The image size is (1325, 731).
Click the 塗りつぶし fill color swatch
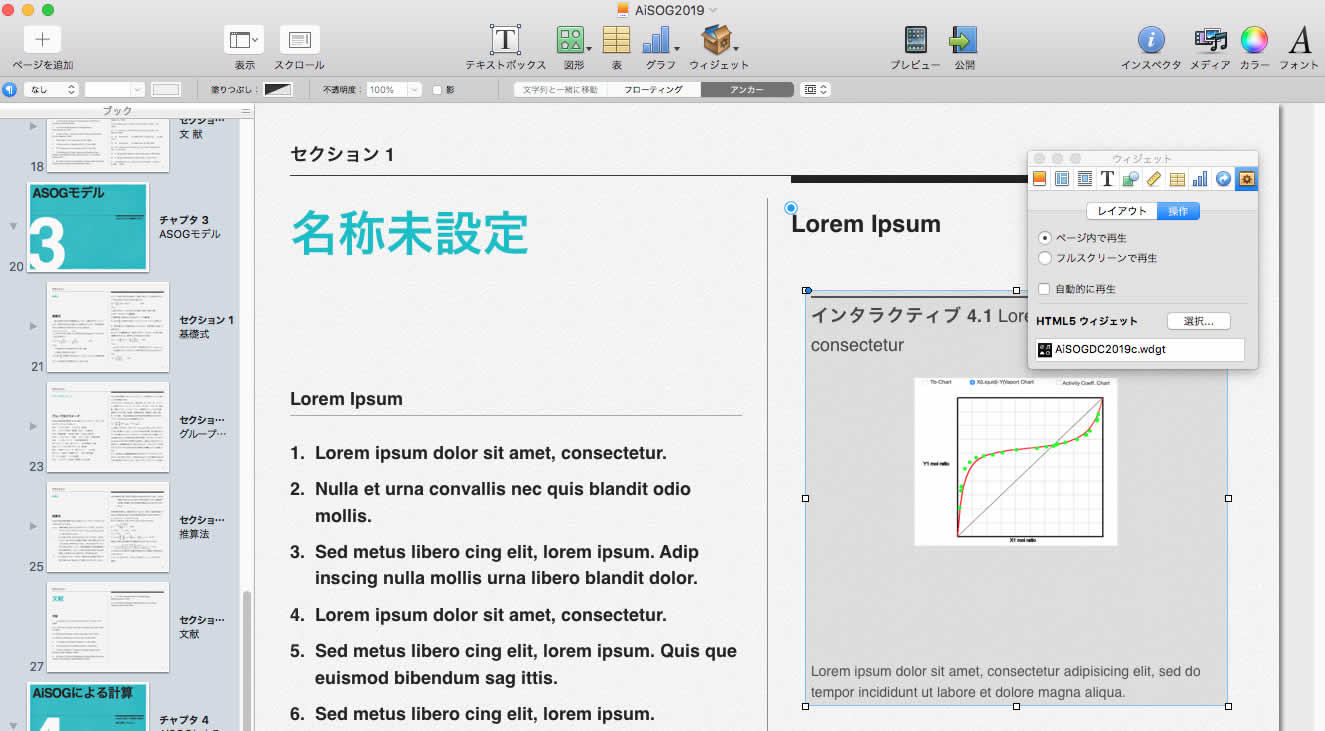pyautogui.click(x=277, y=89)
